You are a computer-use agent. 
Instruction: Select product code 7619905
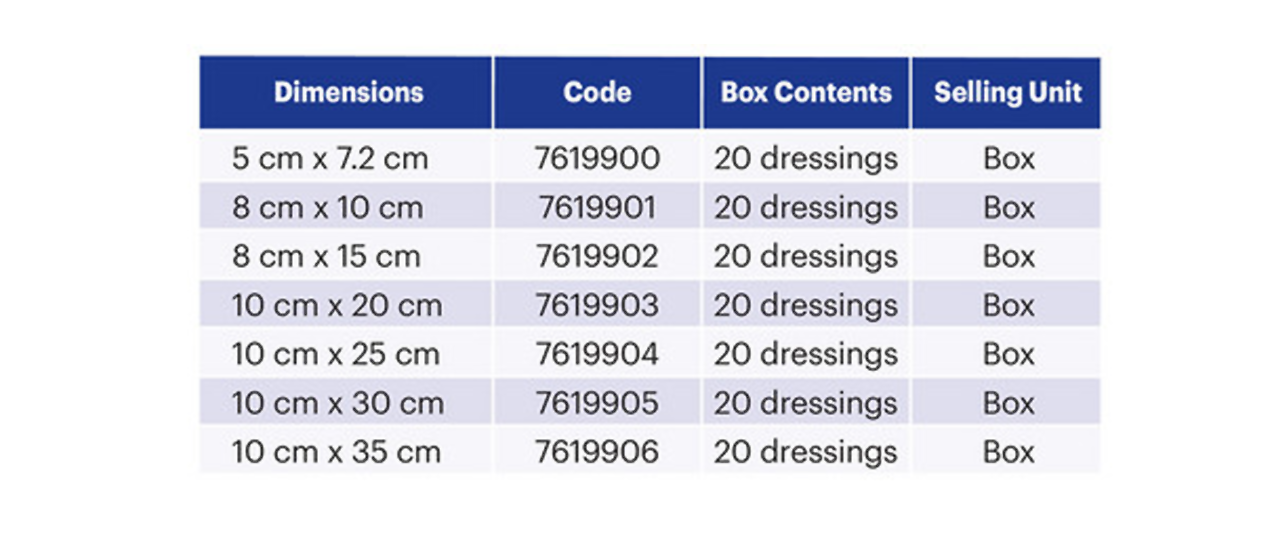pos(597,404)
